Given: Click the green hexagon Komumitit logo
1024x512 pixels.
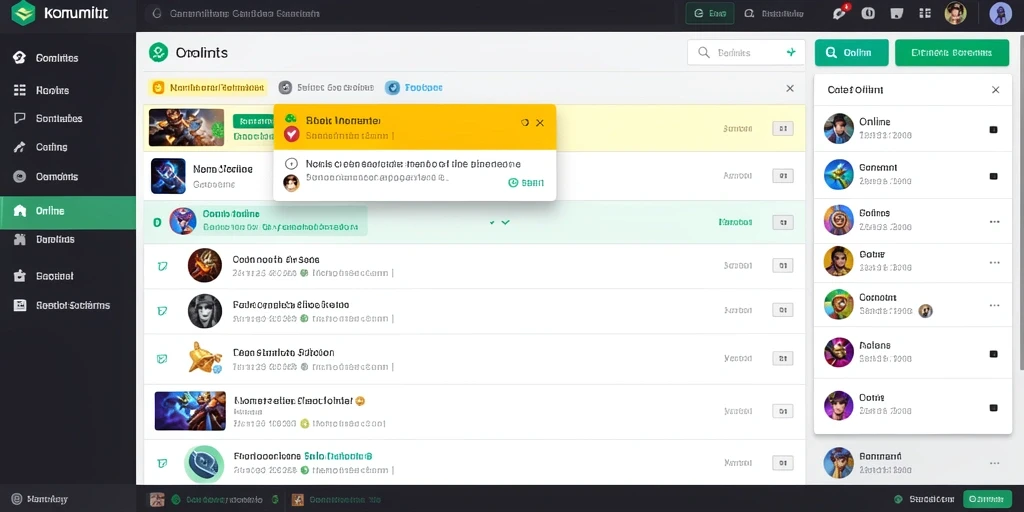Looking at the screenshot, I should click(x=24, y=13).
